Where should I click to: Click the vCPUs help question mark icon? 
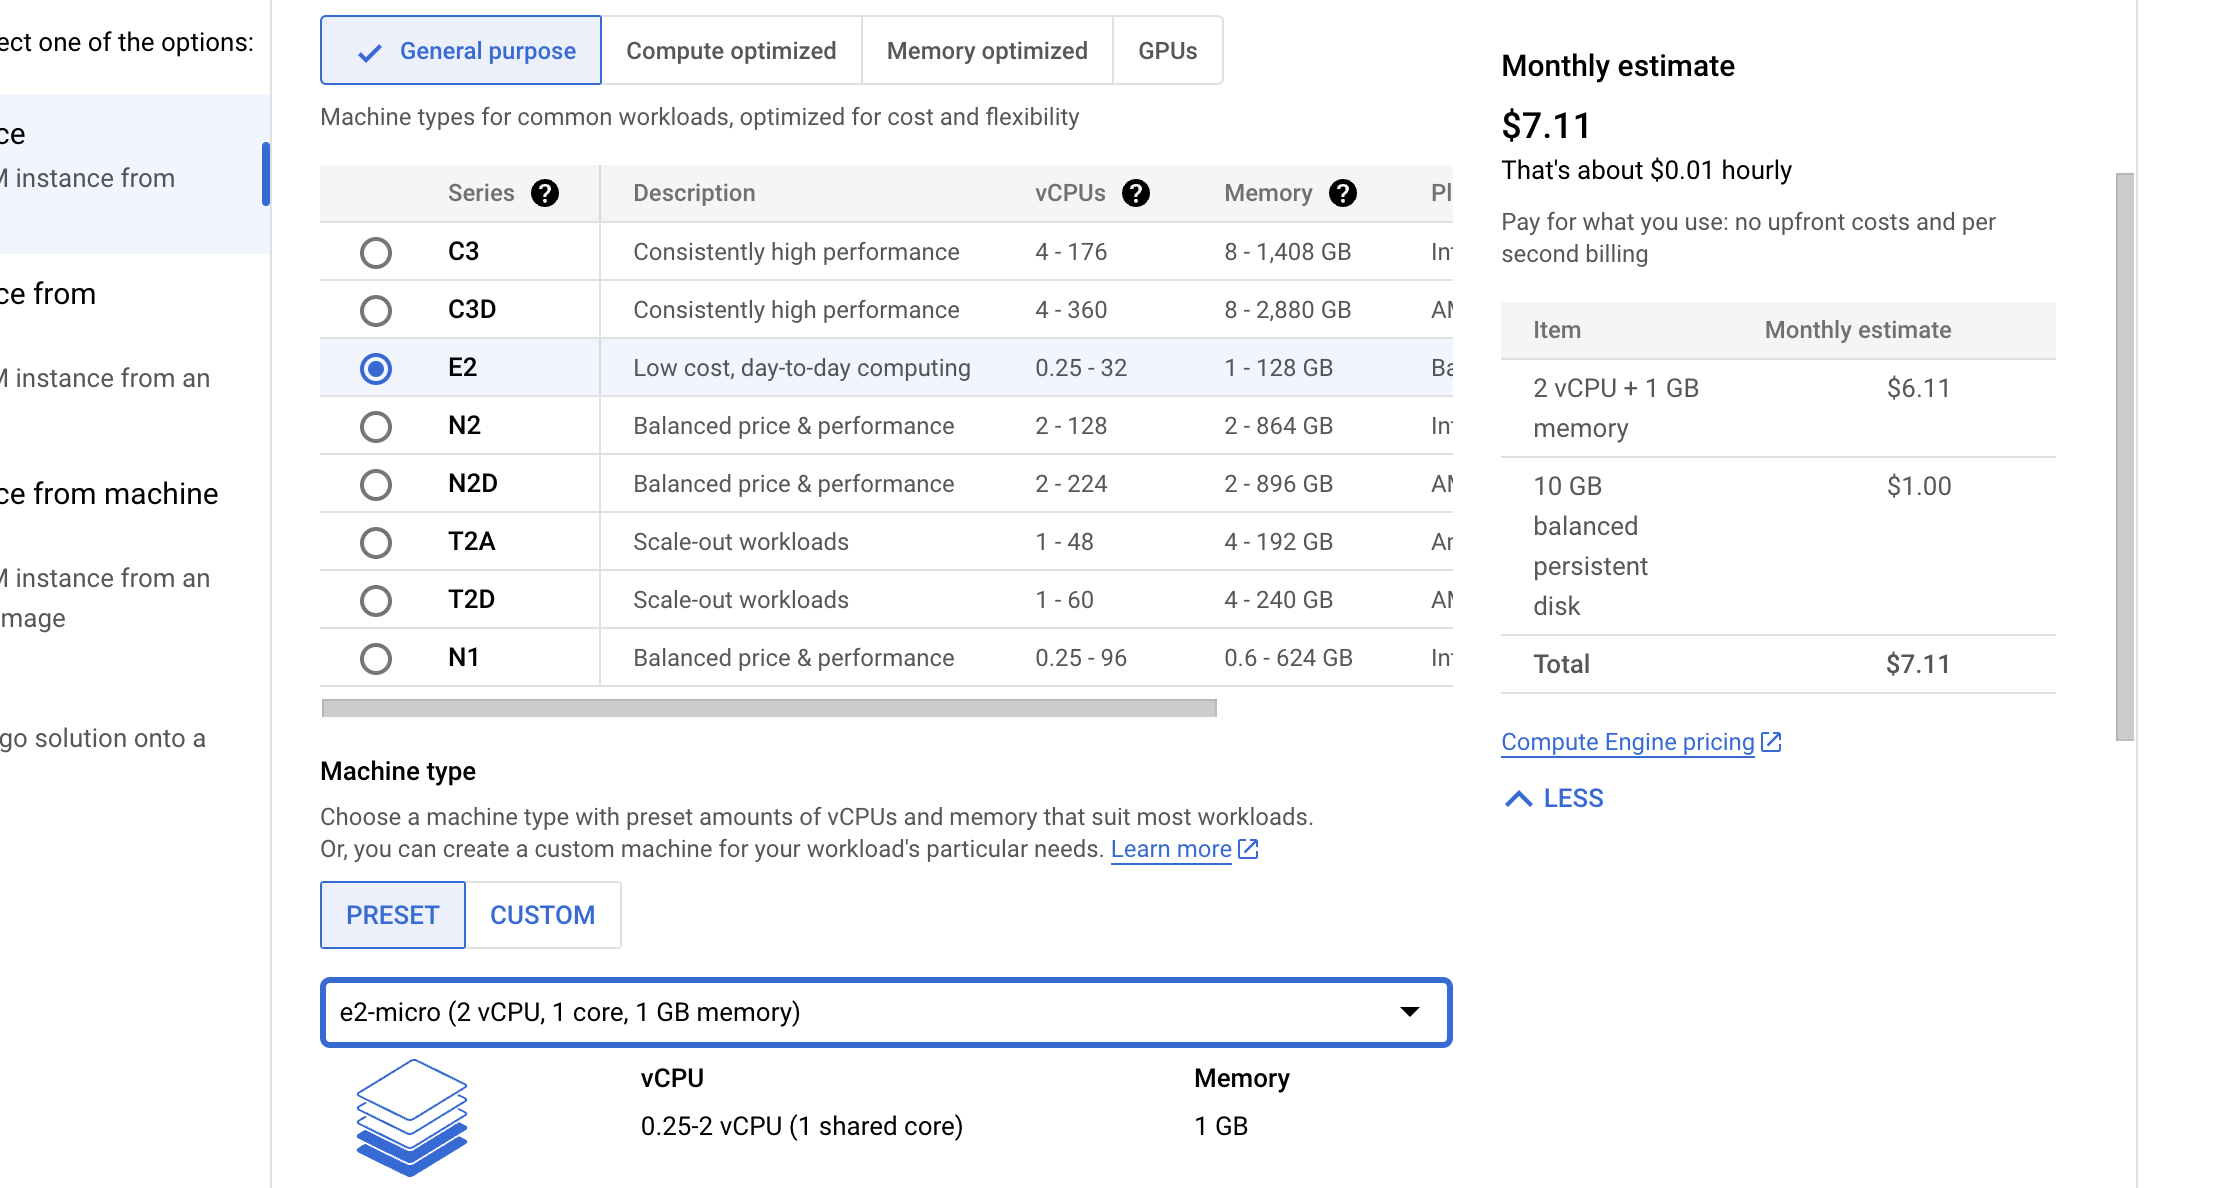coord(1135,193)
